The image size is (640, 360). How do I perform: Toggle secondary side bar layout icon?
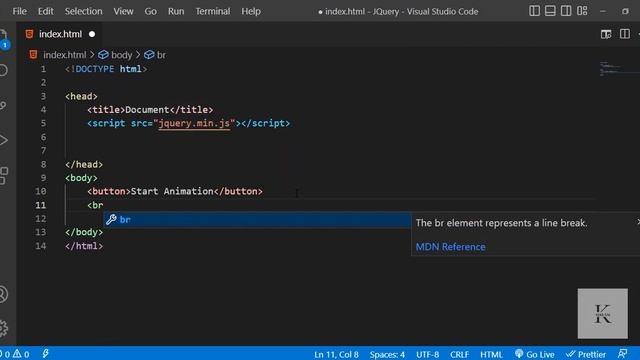pyautogui.click(x=566, y=11)
